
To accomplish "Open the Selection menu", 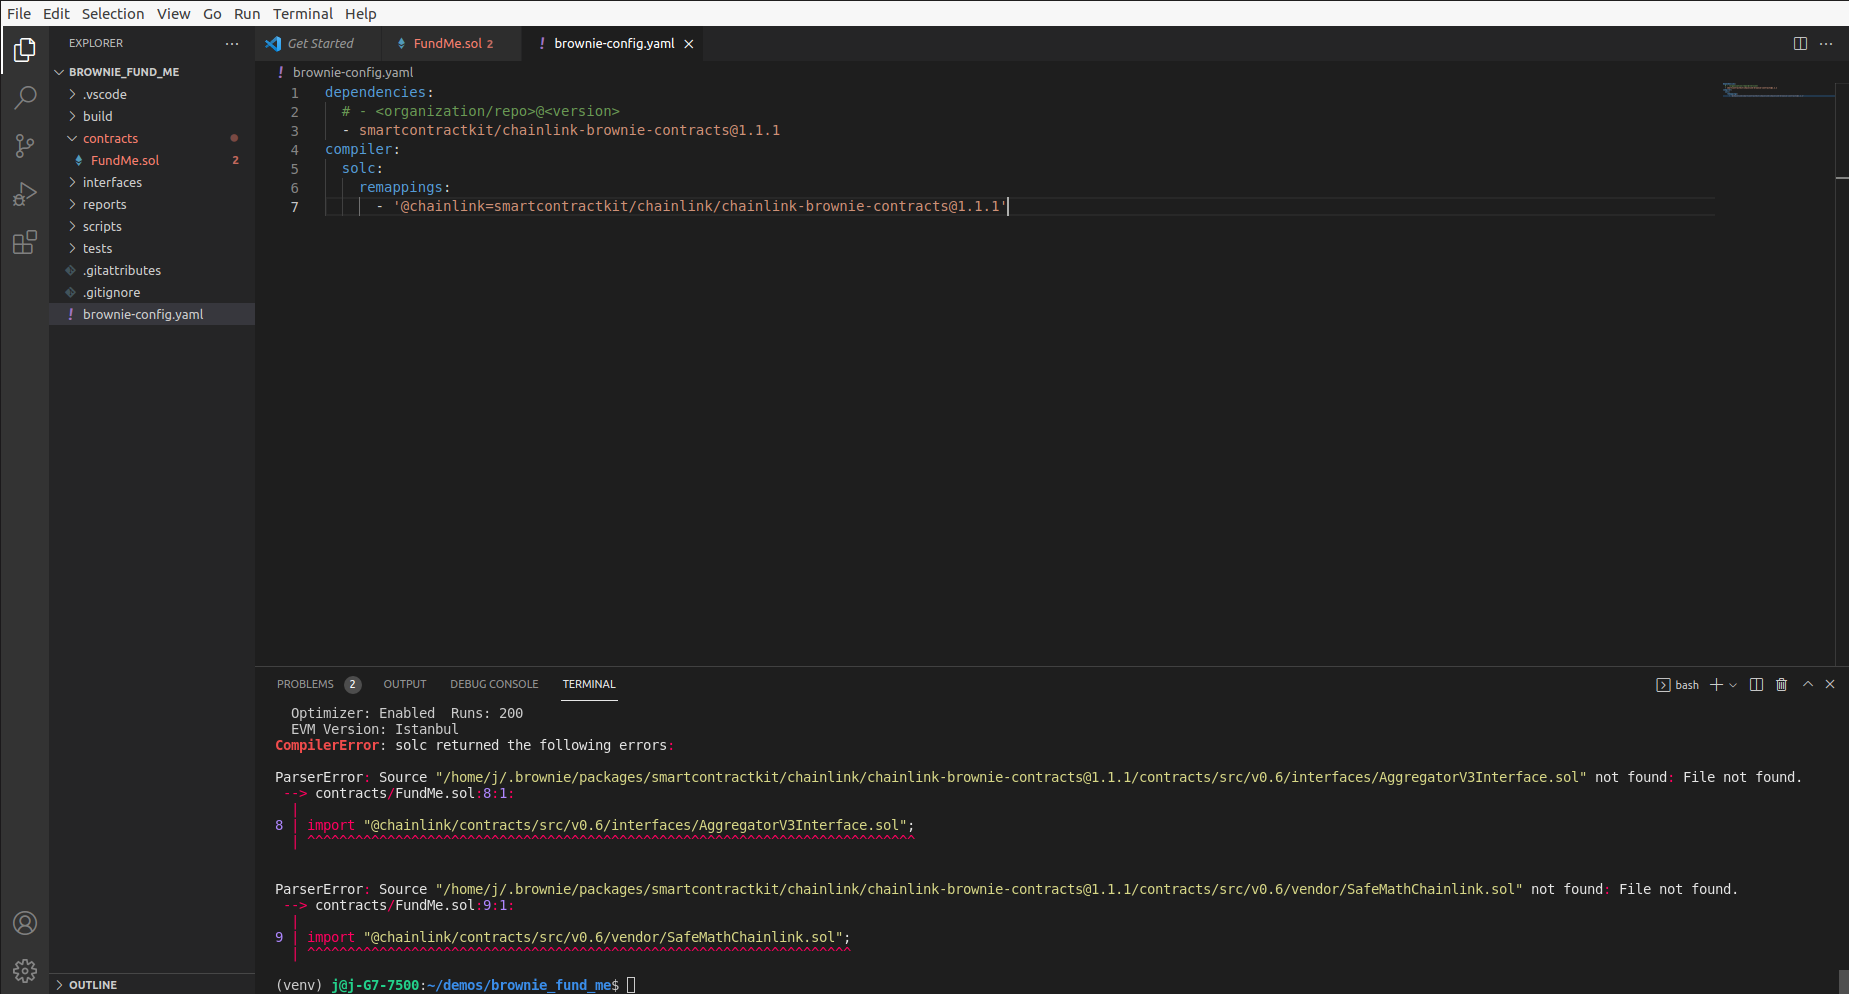I will pos(113,14).
